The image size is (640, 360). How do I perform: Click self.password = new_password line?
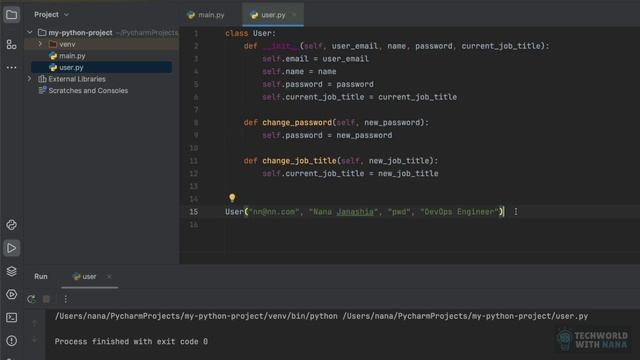[x=327, y=136]
